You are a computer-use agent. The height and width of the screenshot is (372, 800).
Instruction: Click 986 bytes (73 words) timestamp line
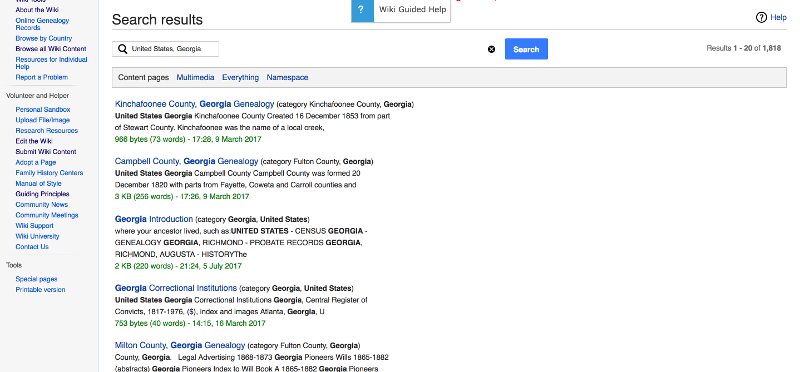click(188, 139)
